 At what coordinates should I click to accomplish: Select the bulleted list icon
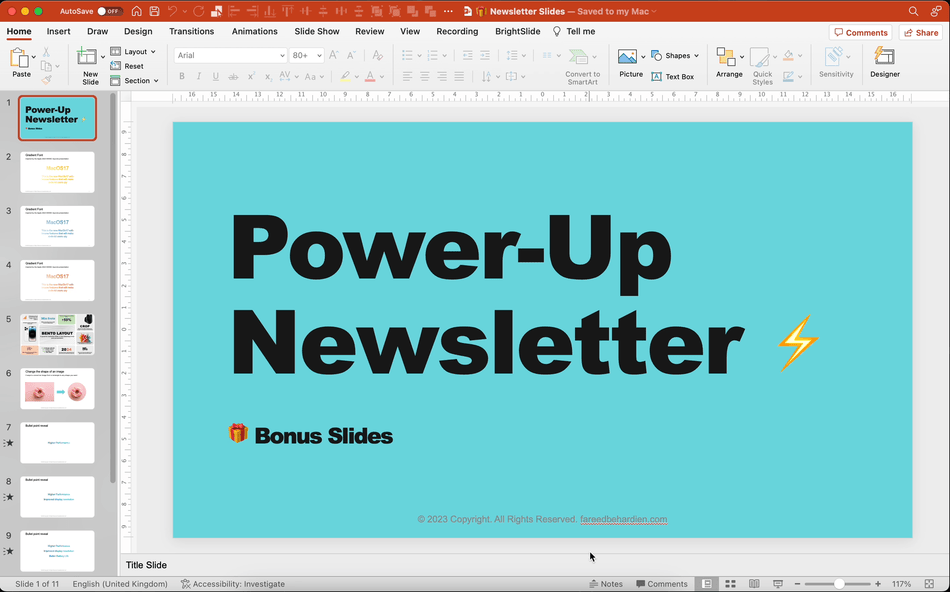(x=406, y=55)
